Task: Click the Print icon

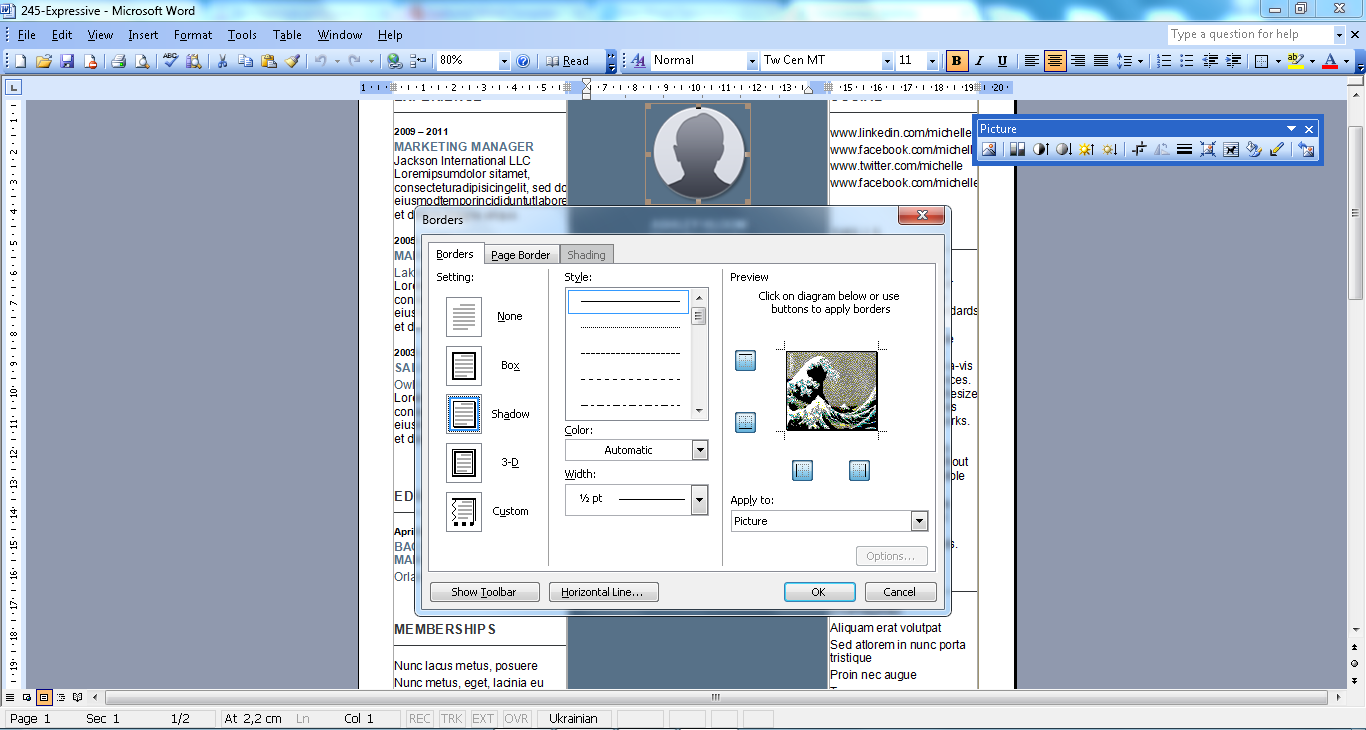Action: coord(118,61)
